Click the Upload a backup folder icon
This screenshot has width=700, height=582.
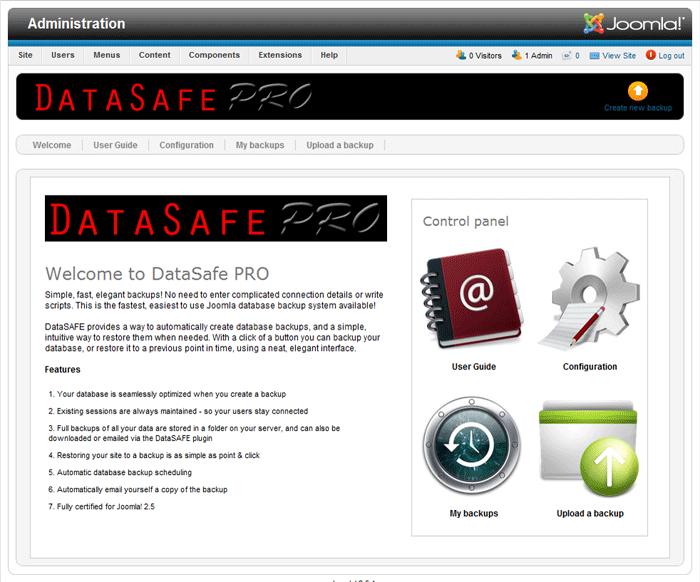click(x=589, y=448)
